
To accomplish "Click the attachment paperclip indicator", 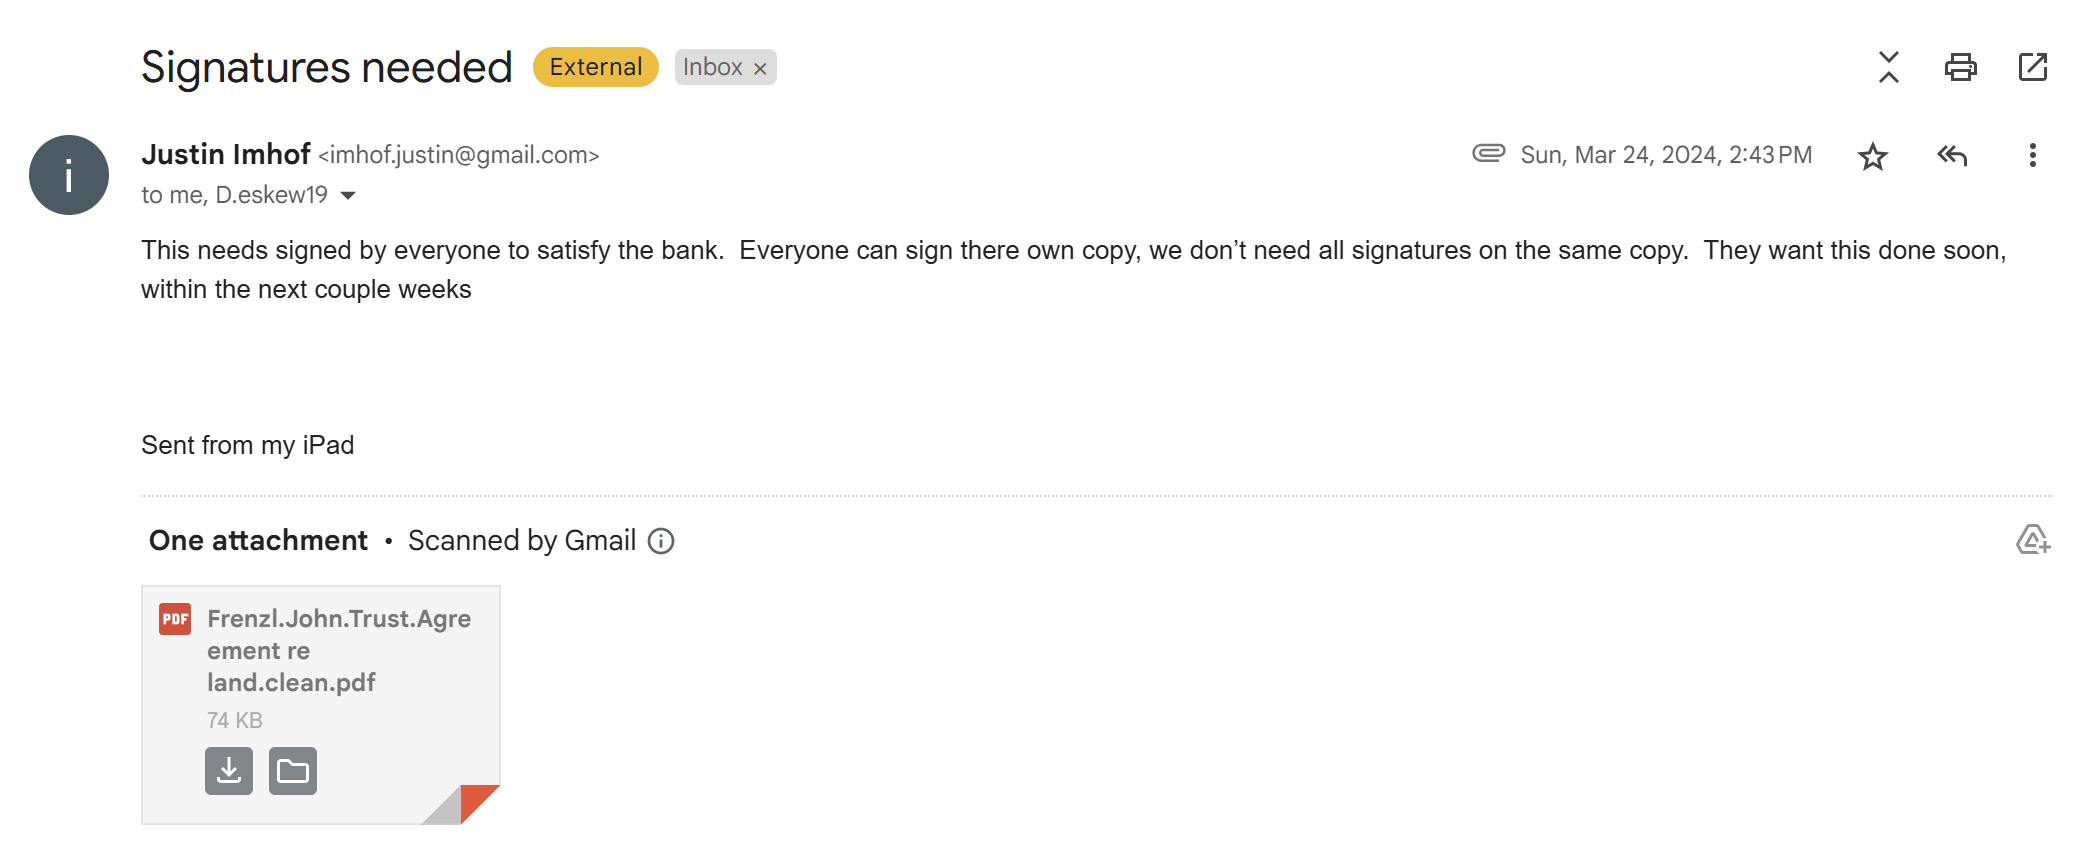I will pos(1488,153).
